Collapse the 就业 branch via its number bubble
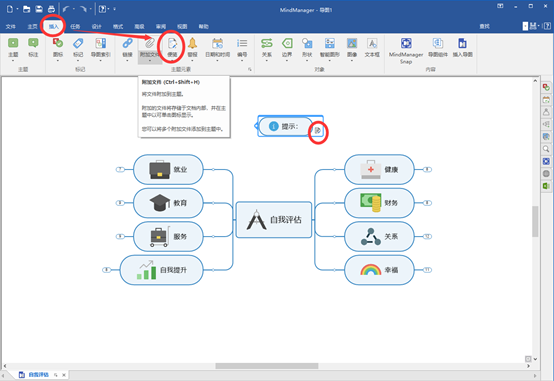Viewport: 554px width, 381px height. click(120, 169)
